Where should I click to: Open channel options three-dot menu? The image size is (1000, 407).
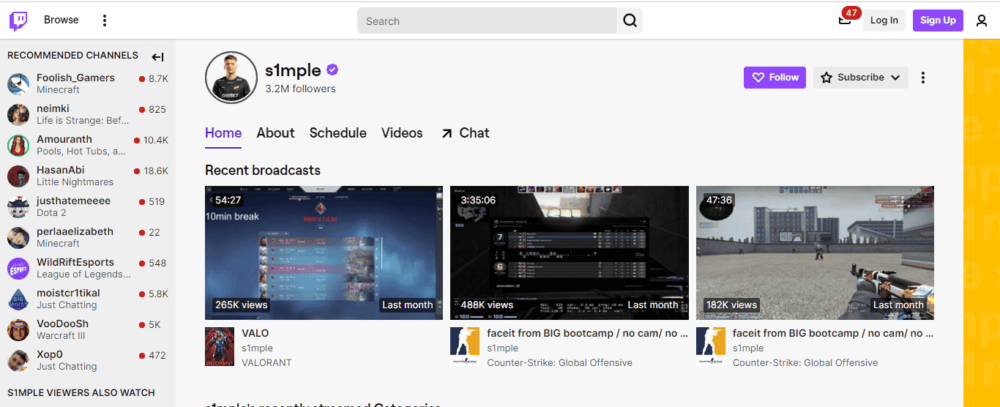(923, 78)
